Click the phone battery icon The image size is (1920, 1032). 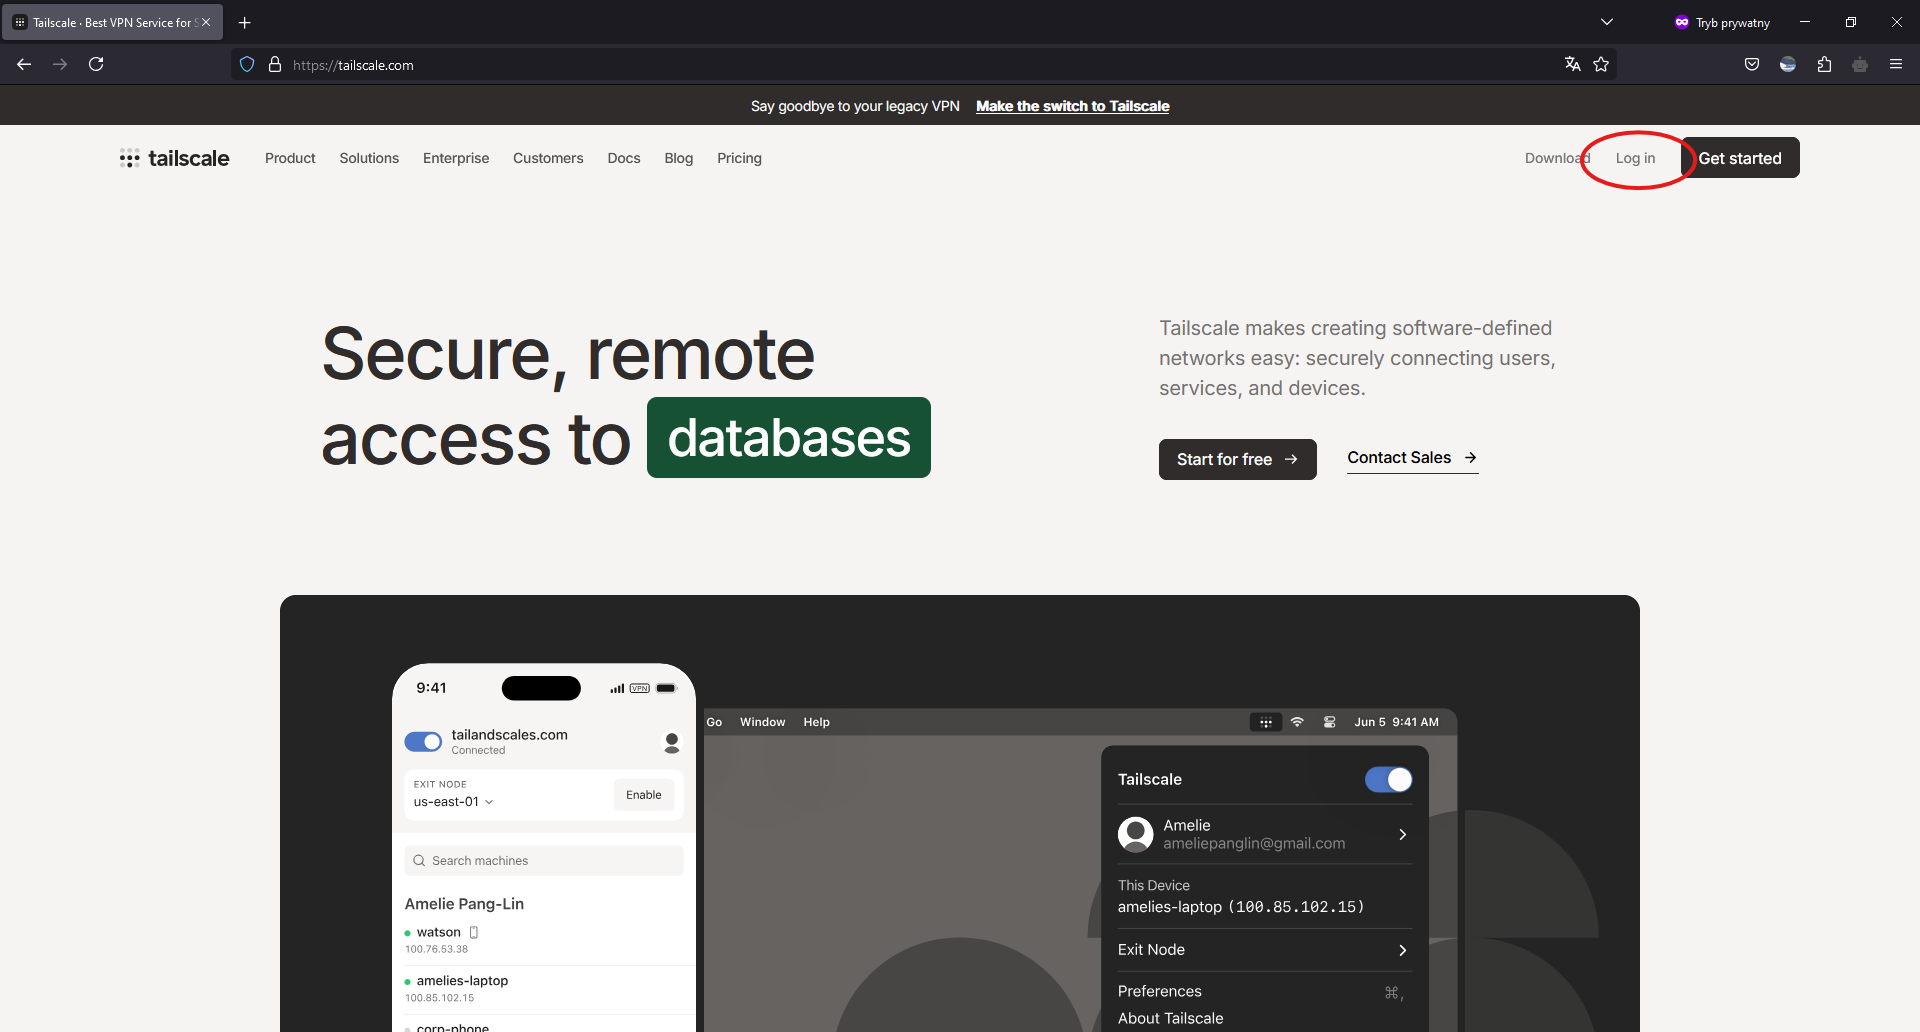(667, 688)
